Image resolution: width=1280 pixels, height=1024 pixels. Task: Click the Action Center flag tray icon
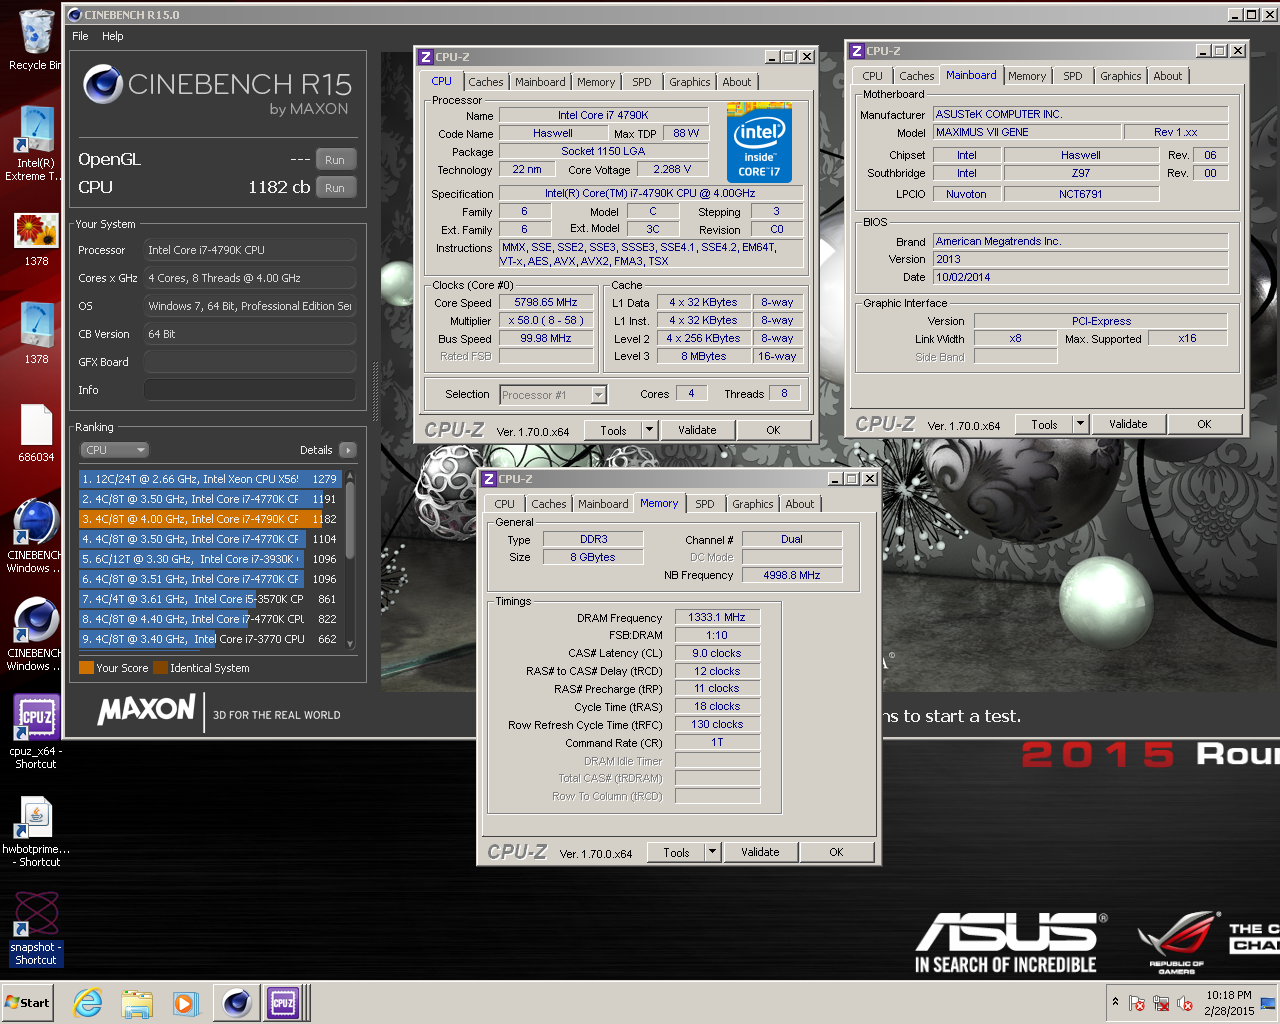click(x=1136, y=1003)
